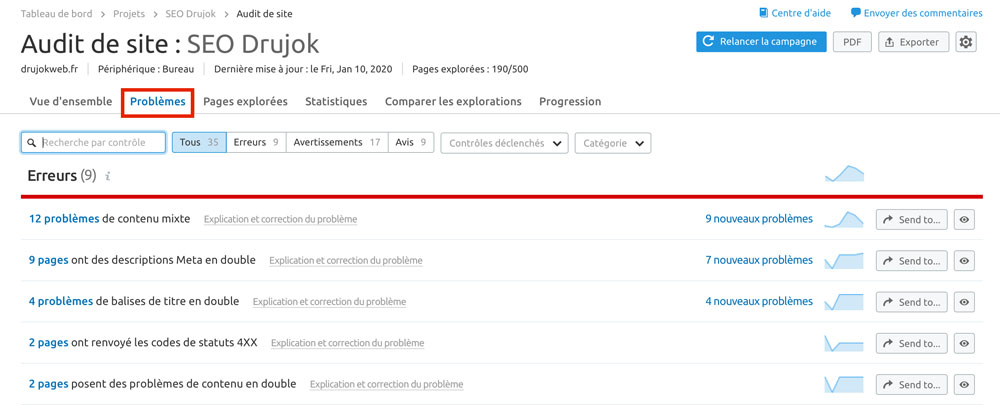Open trend graph for descriptions Meta en double
The width and height of the screenshot is (1000, 405).
844,260
